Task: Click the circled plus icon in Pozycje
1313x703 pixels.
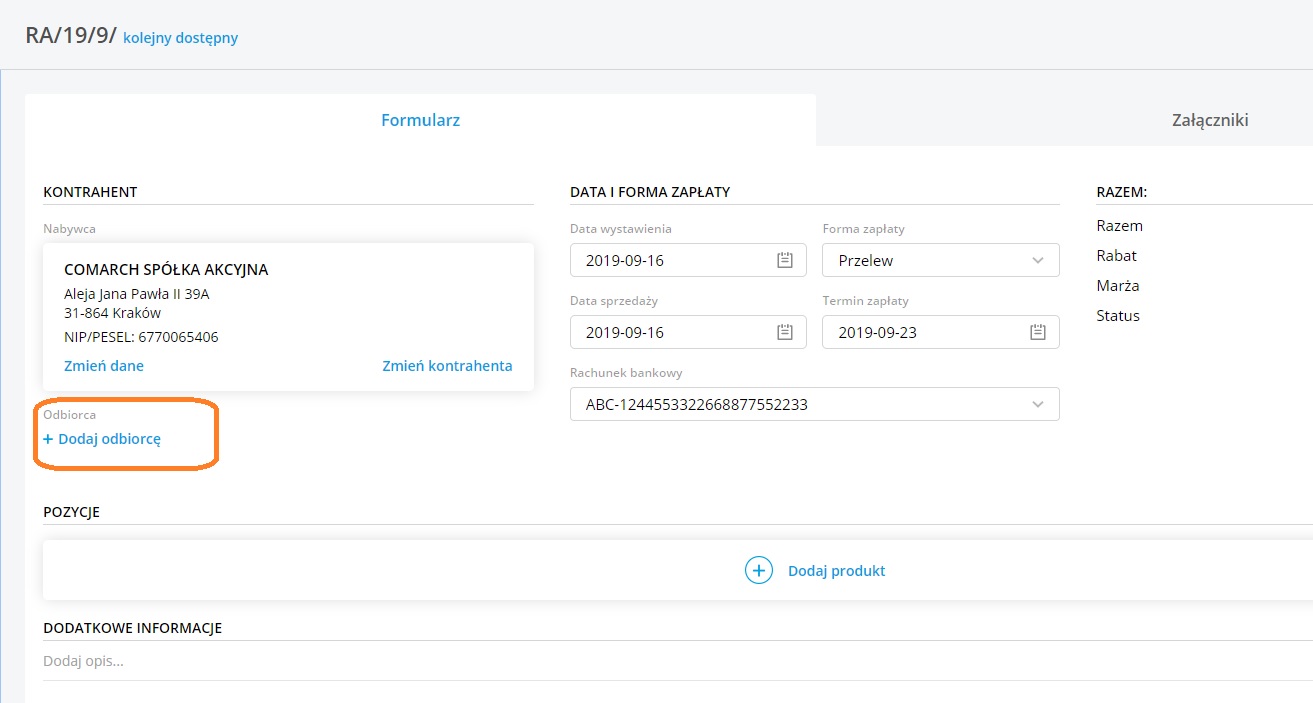Action: click(x=759, y=571)
